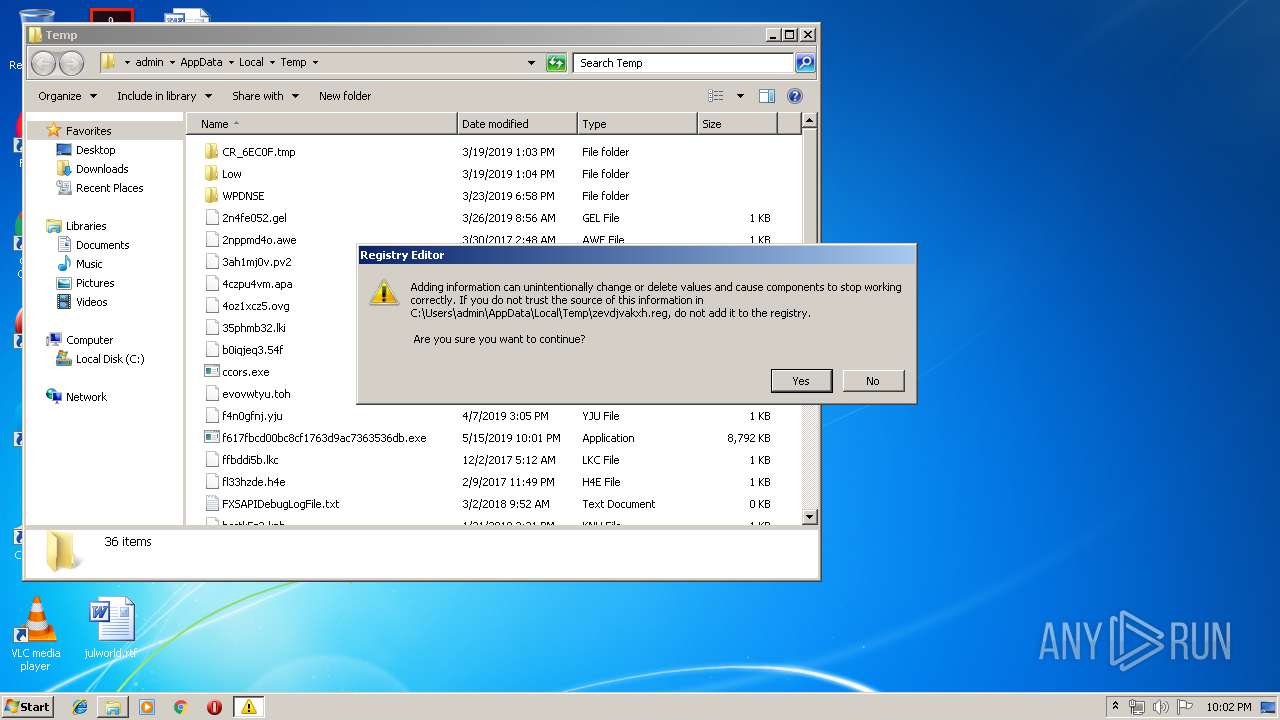Image resolution: width=1280 pixels, height=720 pixels.
Task: Switch to the Registry Editor warning taskbar item
Action: [x=248, y=707]
